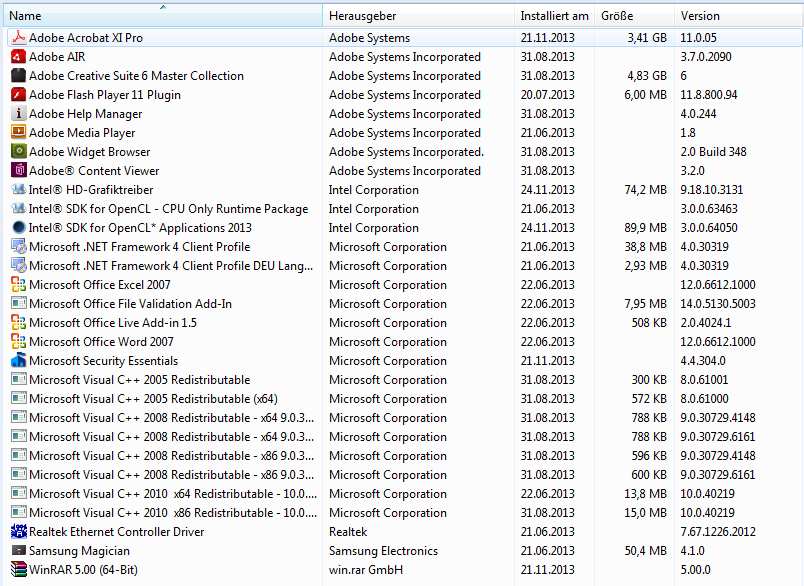Choose the Adobe Media Player entry

[x=405, y=132]
